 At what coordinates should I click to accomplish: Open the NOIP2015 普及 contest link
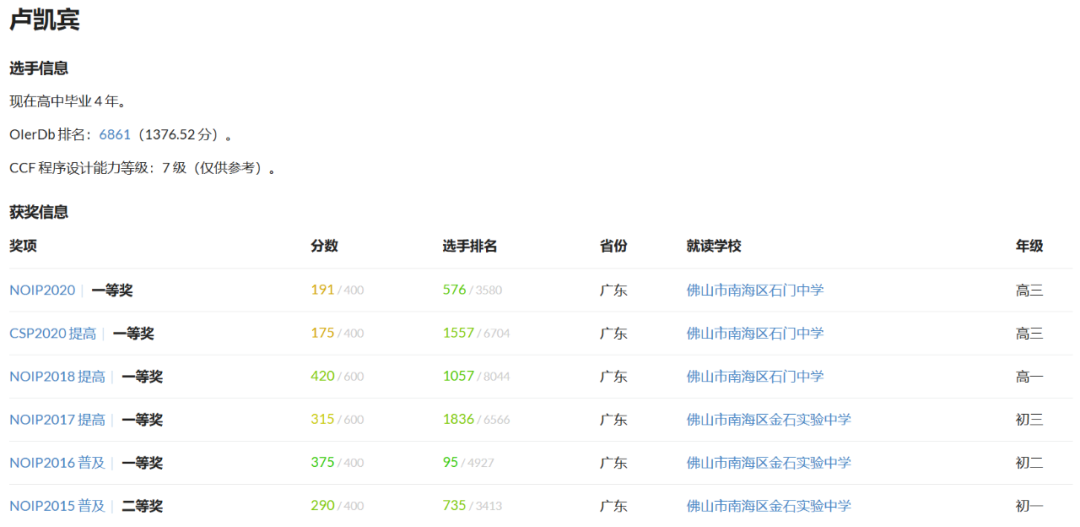57,506
